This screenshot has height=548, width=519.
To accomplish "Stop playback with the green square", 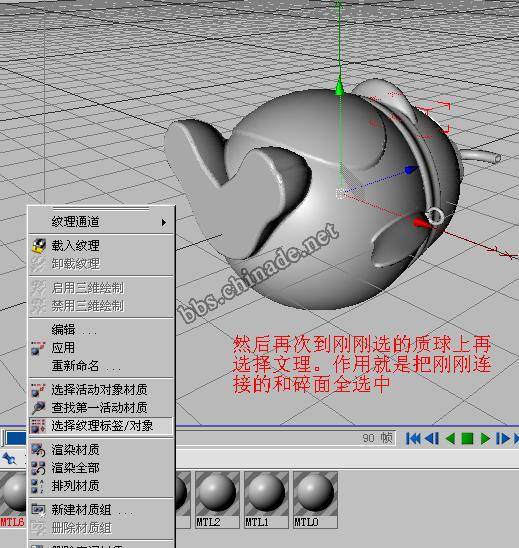I will coord(467,438).
